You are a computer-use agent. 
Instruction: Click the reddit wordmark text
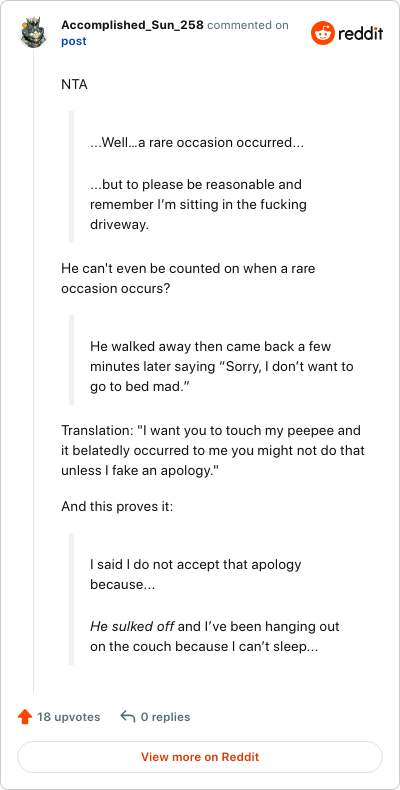(x=361, y=33)
